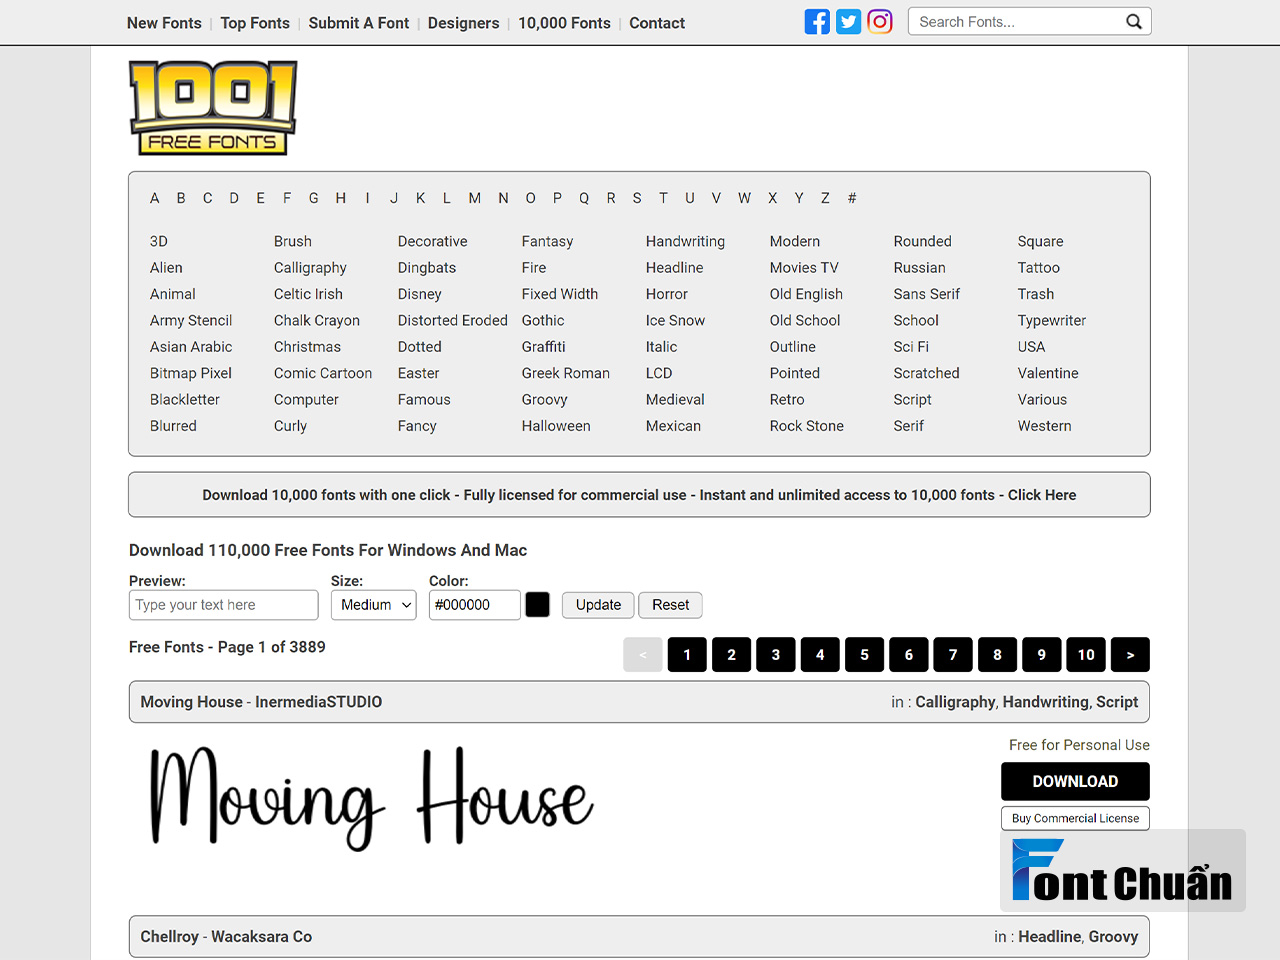Open the Valentine font category
This screenshot has width=1280, height=960.
pos(1048,373)
